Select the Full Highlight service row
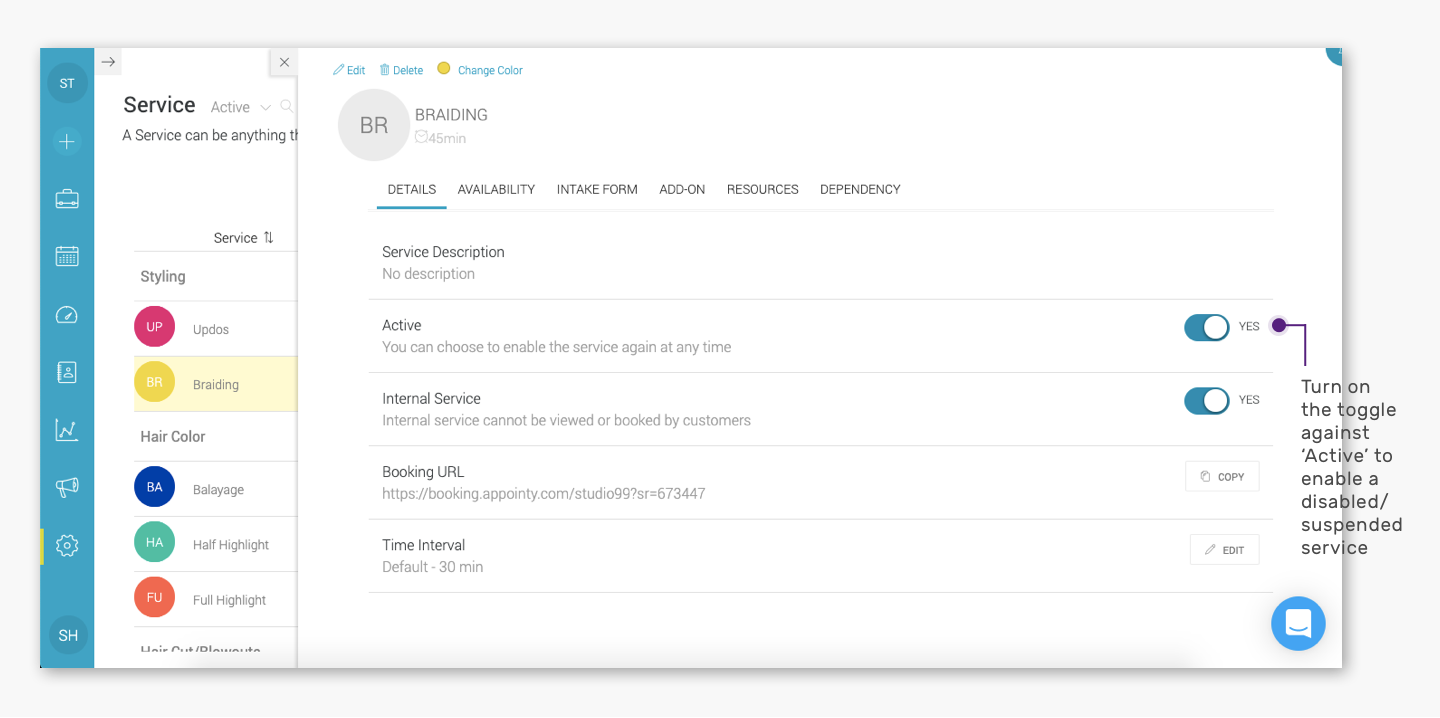 click(x=215, y=599)
